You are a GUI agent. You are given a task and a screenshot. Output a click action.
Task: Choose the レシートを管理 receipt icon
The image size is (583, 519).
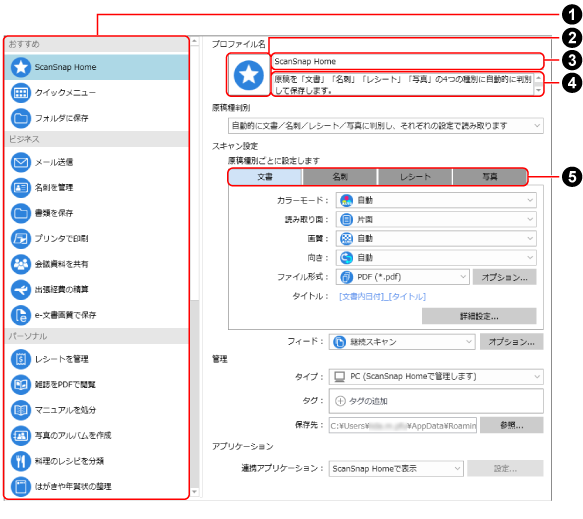(x=21, y=360)
